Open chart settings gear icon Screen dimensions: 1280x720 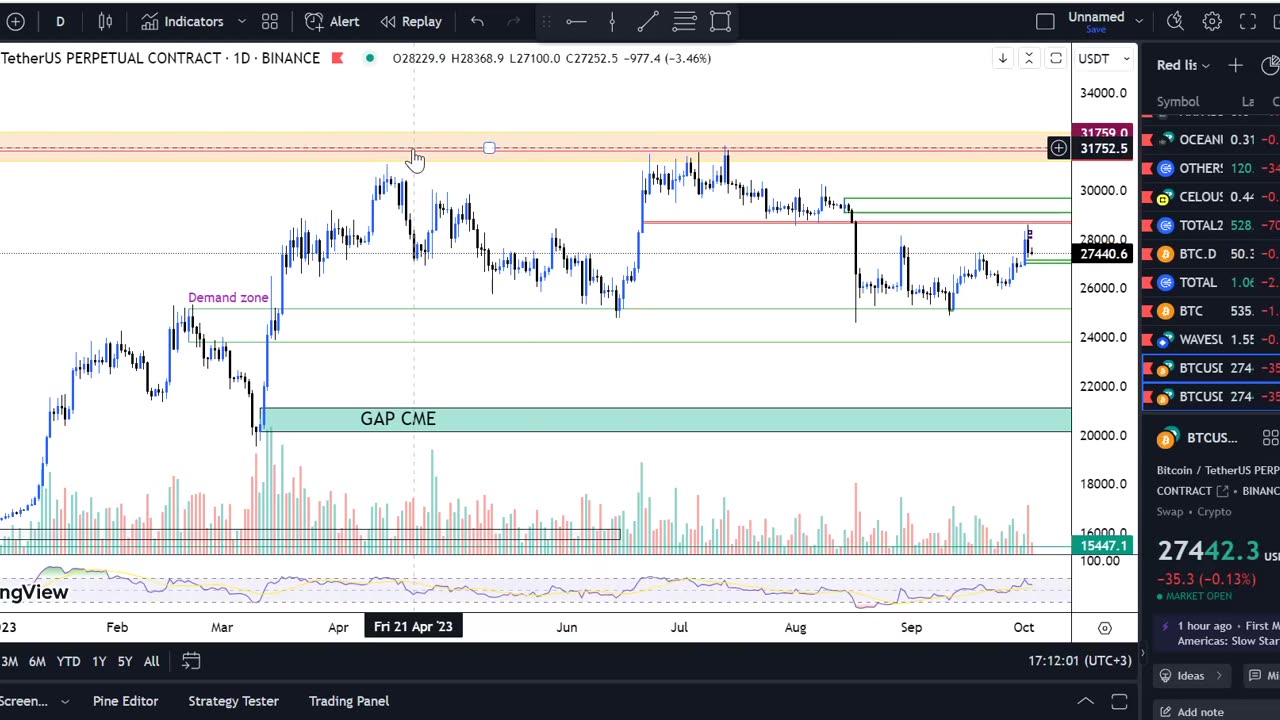click(1212, 21)
